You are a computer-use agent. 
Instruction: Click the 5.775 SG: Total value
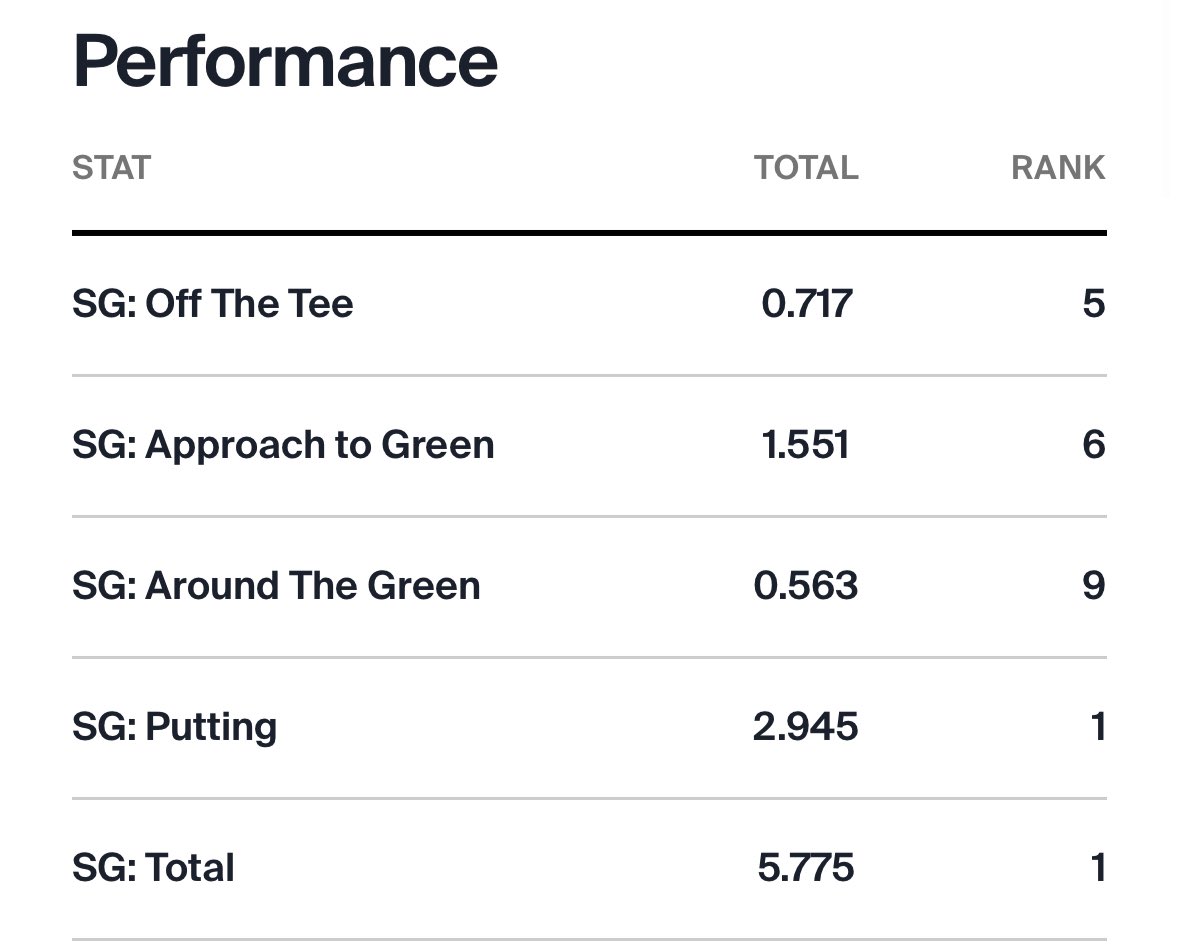pyautogui.click(x=806, y=868)
